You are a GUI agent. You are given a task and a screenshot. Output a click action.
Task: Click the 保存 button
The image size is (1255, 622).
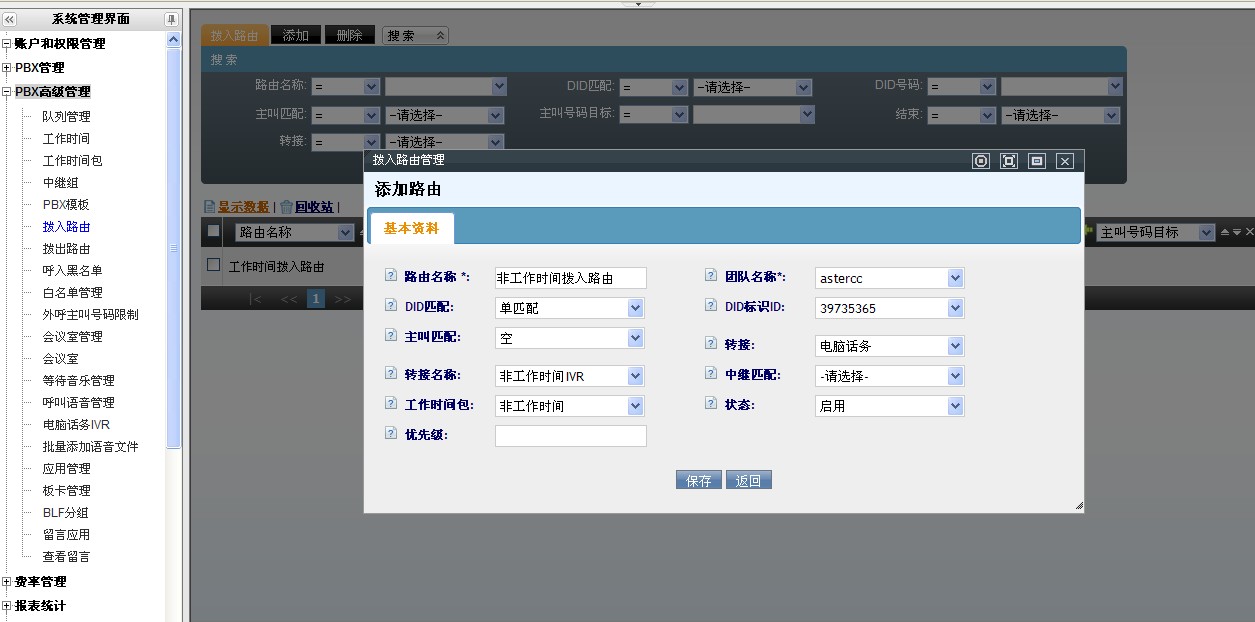pyautogui.click(x=698, y=481)
